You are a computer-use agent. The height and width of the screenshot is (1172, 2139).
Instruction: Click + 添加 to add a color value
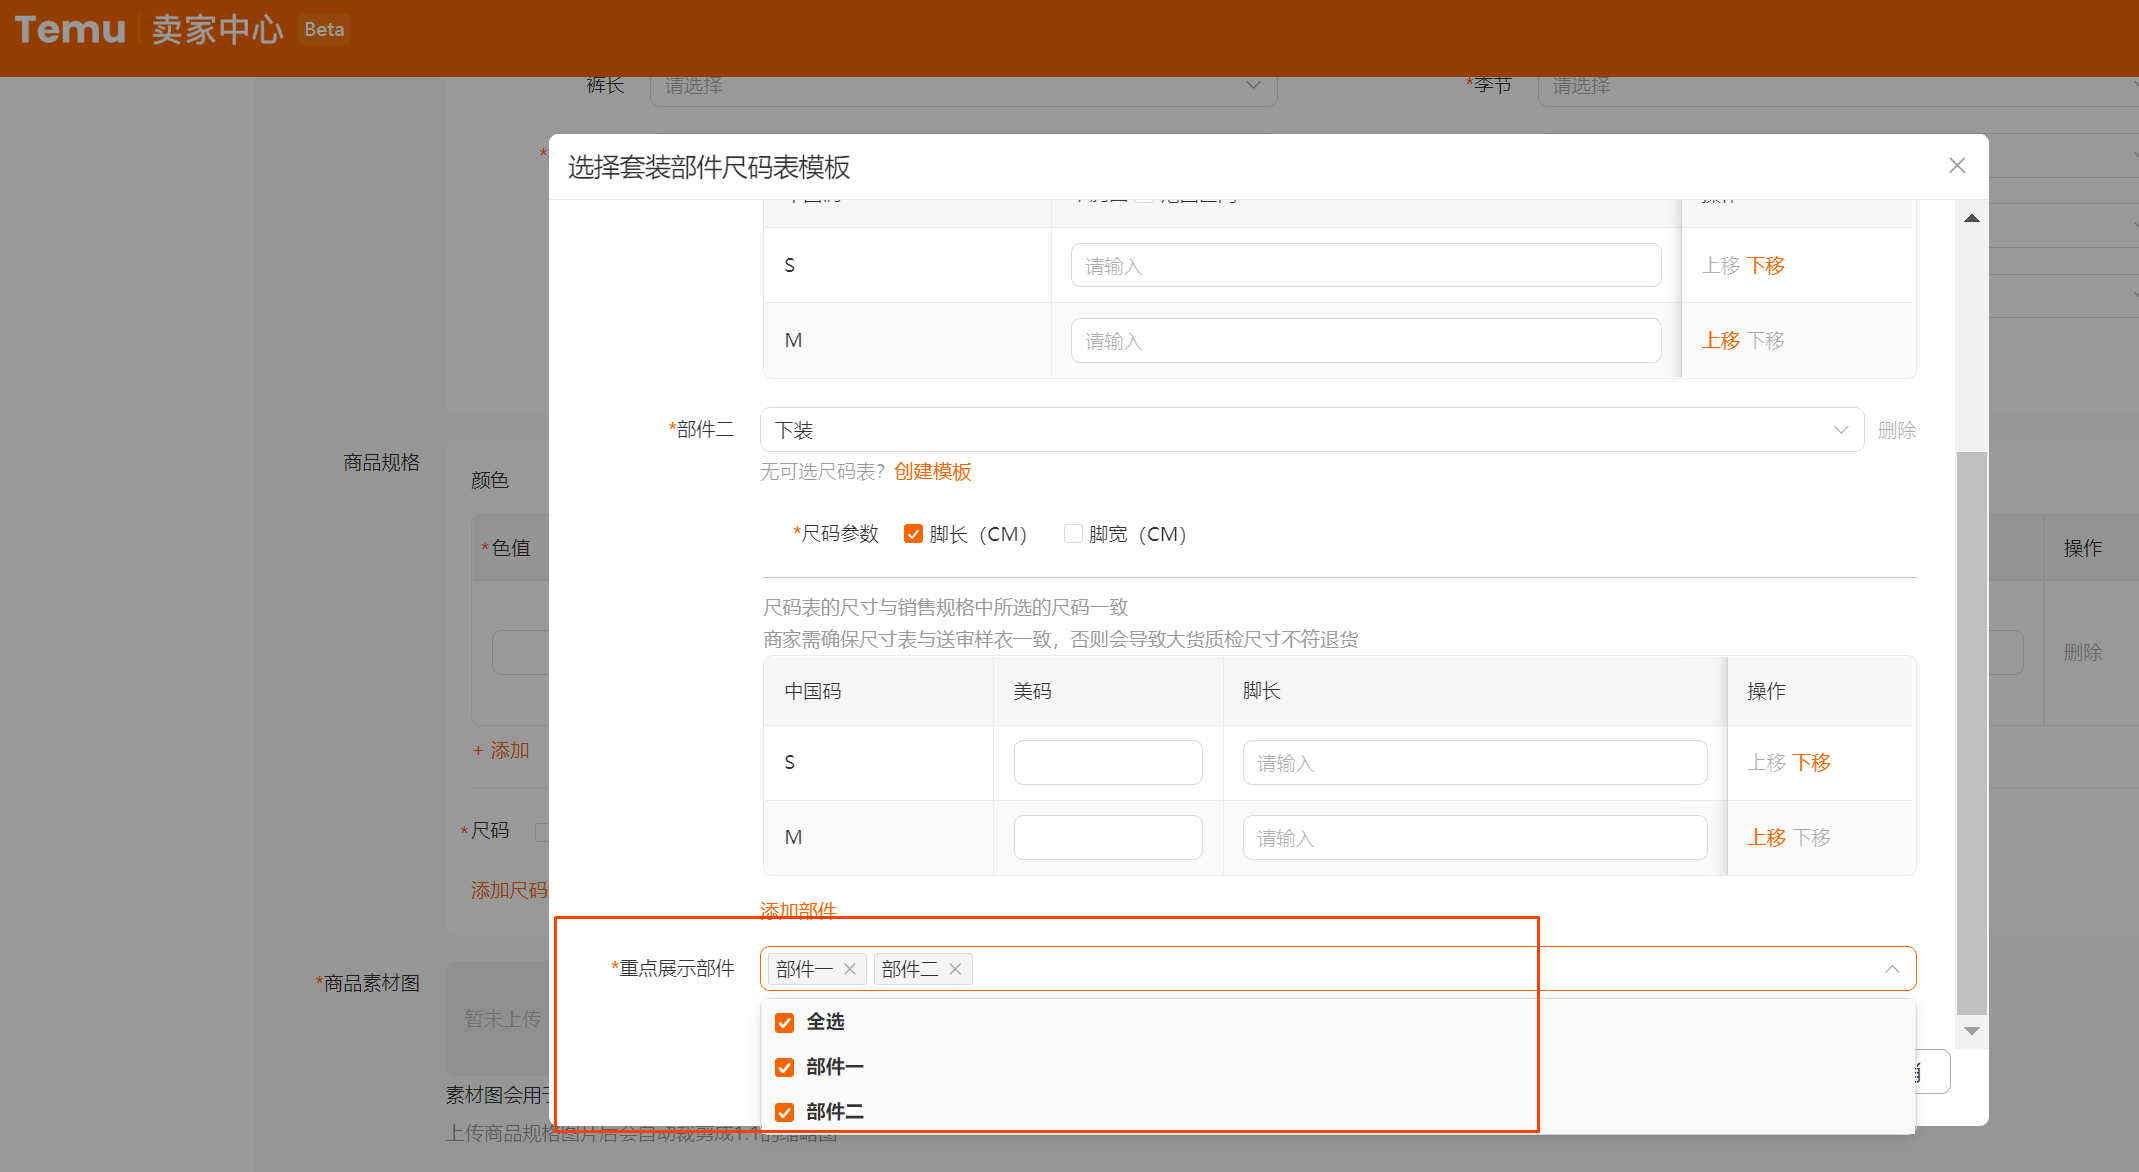[x=500, y=750]
